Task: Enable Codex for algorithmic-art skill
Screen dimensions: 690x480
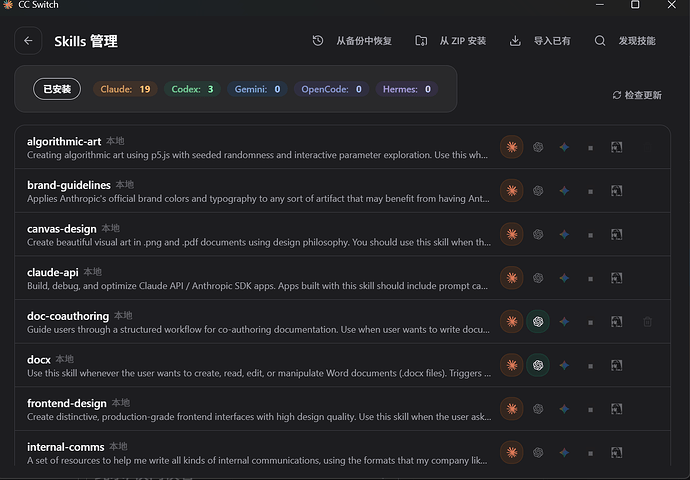Action: [538, 147]
